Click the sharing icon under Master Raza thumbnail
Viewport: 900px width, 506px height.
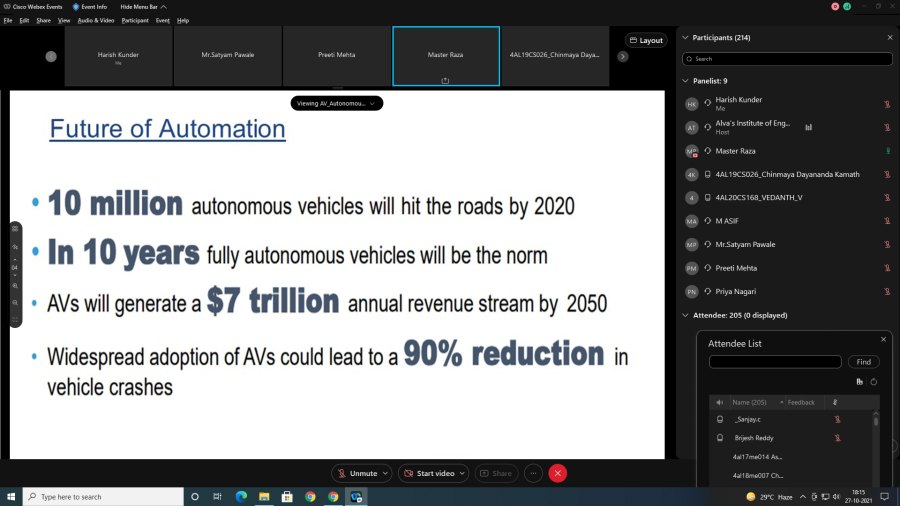coord(445,81)
